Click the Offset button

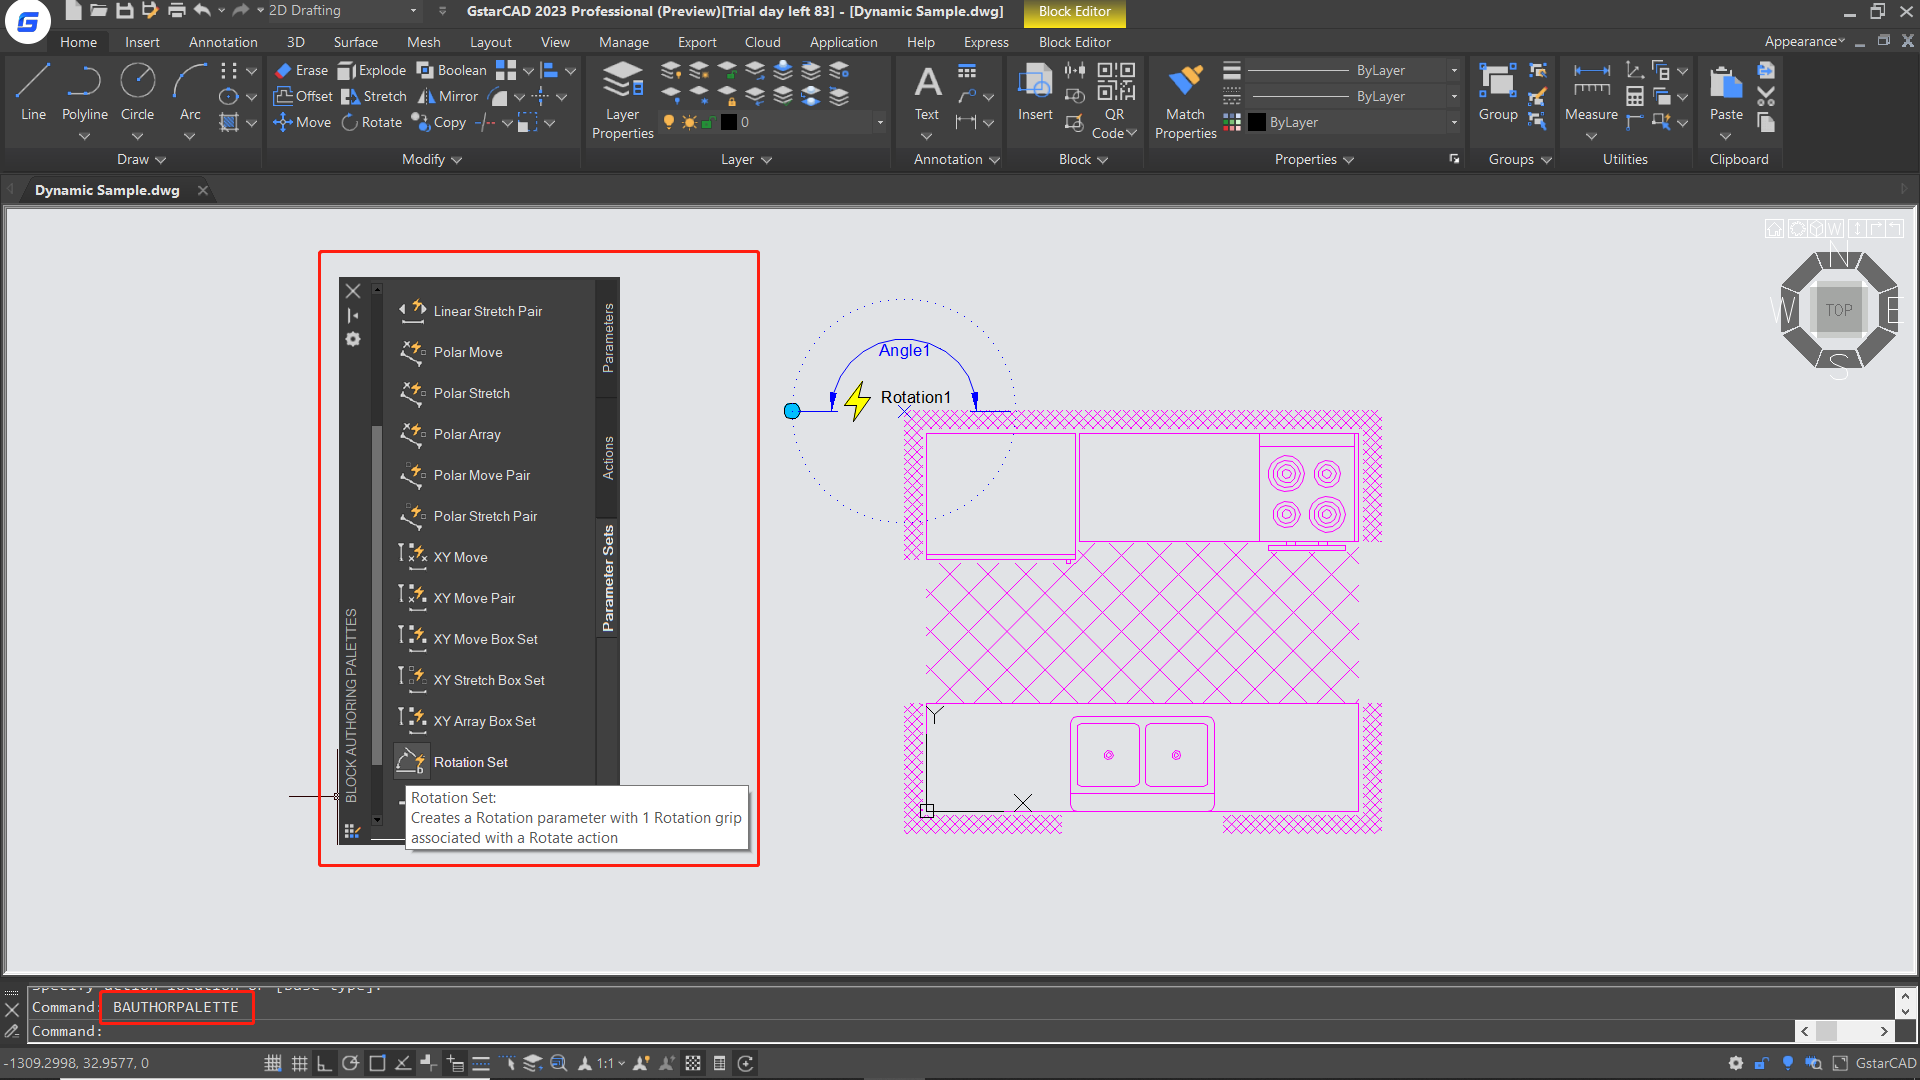(304, 96)
